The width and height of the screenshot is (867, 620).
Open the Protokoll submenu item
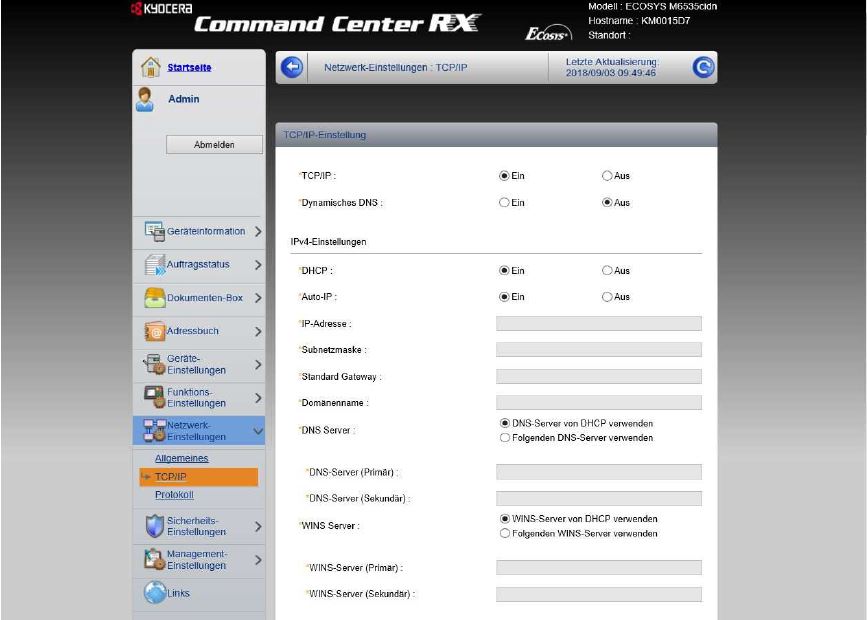tap(174, 494)
